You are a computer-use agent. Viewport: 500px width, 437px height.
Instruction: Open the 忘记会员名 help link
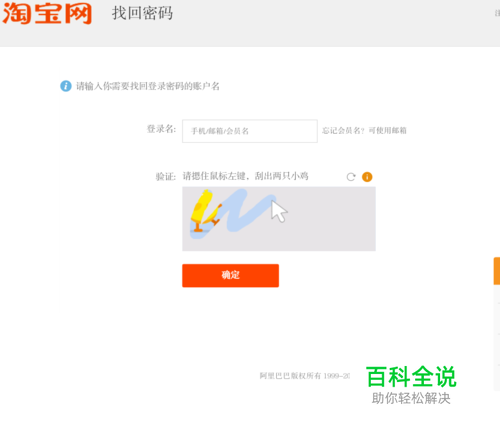pyautogui.click(x=364, y=131)
